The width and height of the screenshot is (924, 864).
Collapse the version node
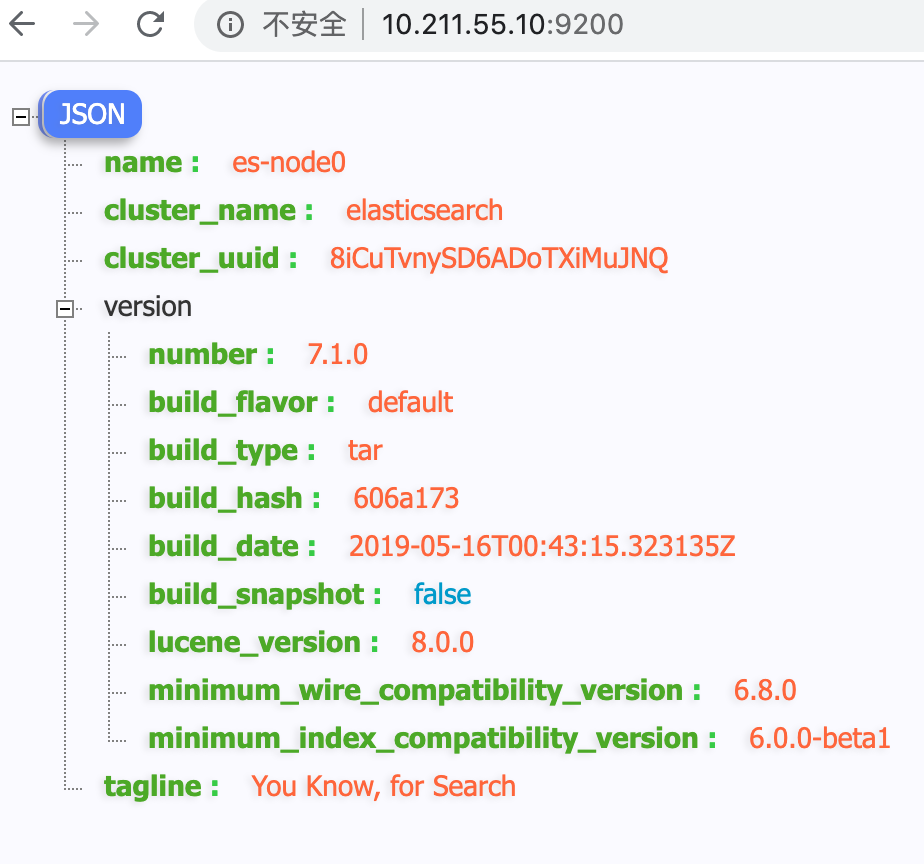point(66,310)
